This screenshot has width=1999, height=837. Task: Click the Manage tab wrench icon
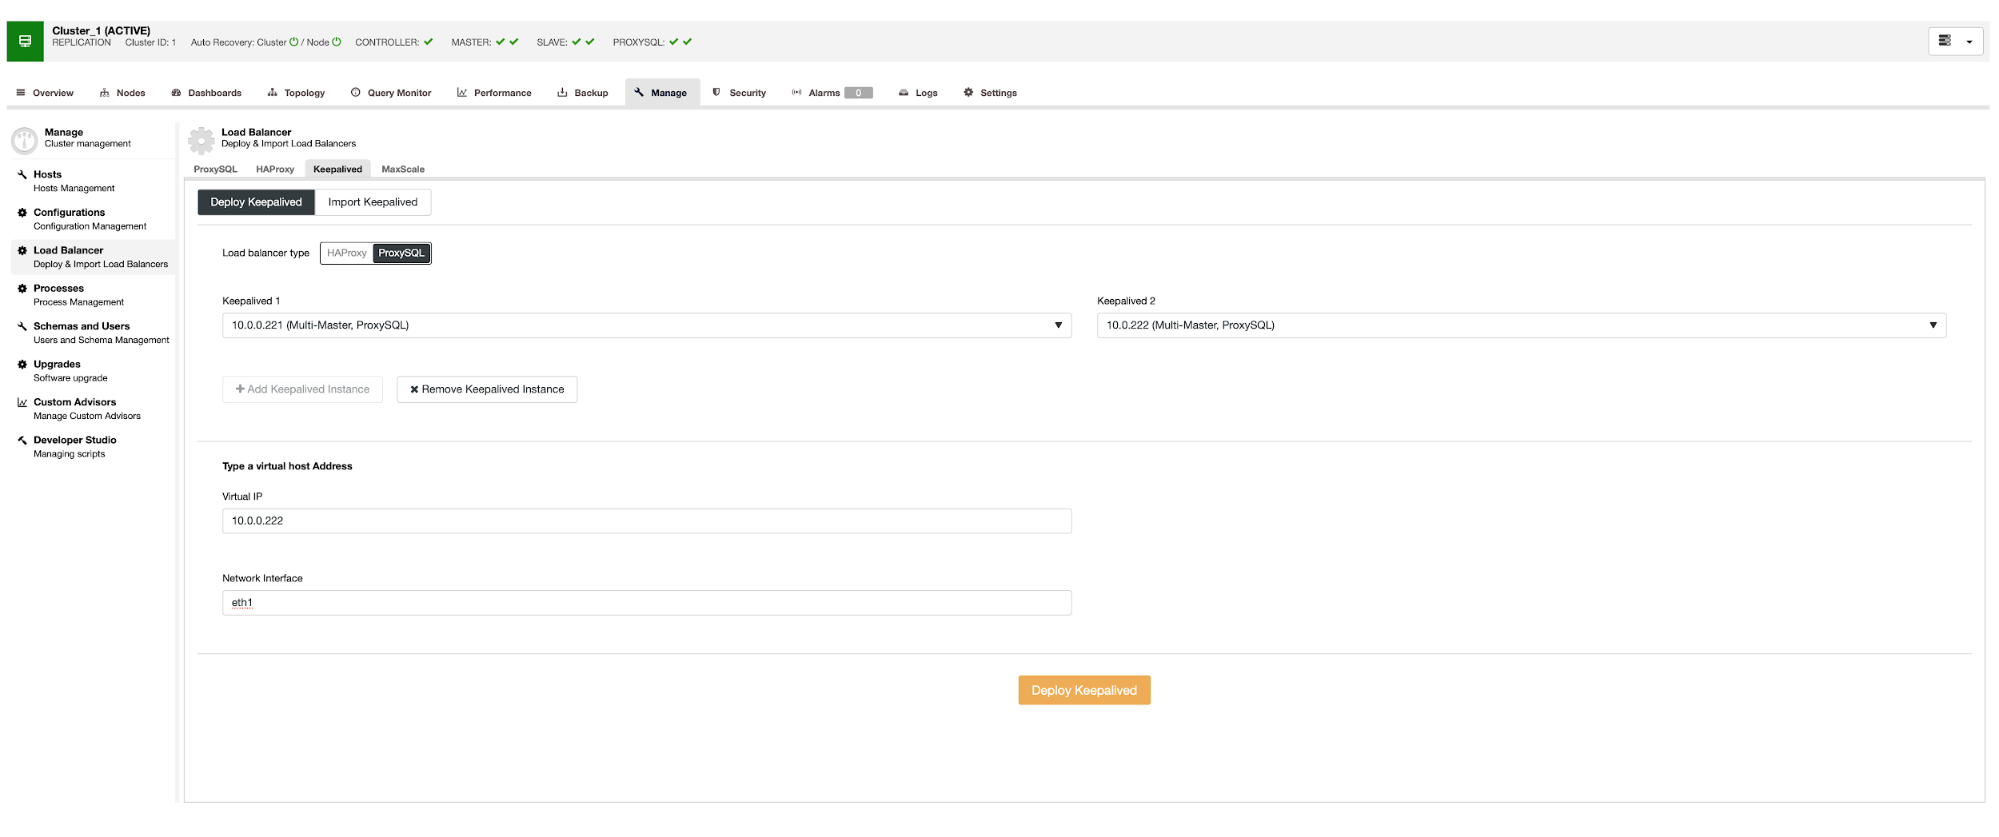(639, 93)
